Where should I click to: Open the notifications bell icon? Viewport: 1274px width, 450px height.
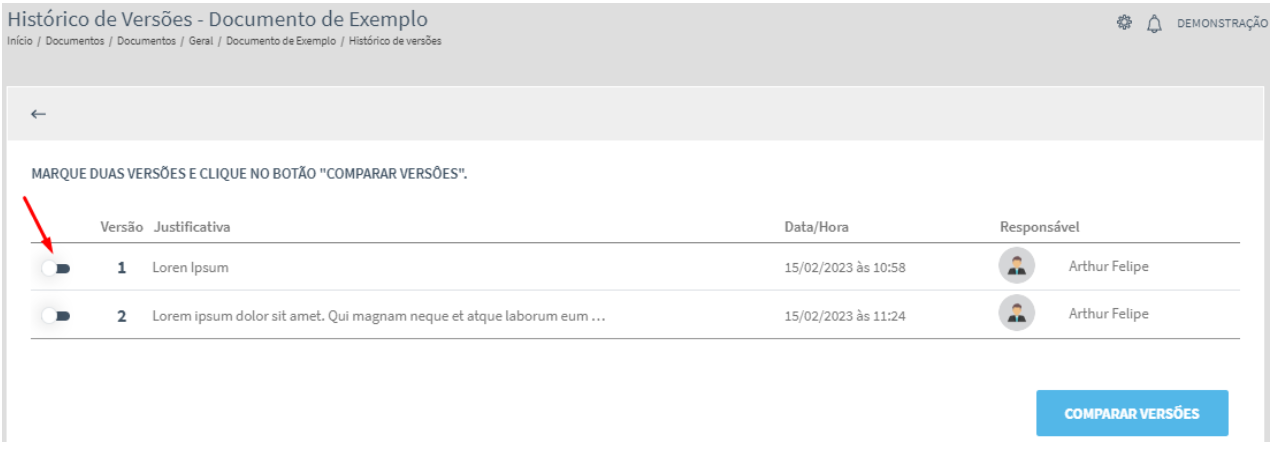click(1153, 23)
